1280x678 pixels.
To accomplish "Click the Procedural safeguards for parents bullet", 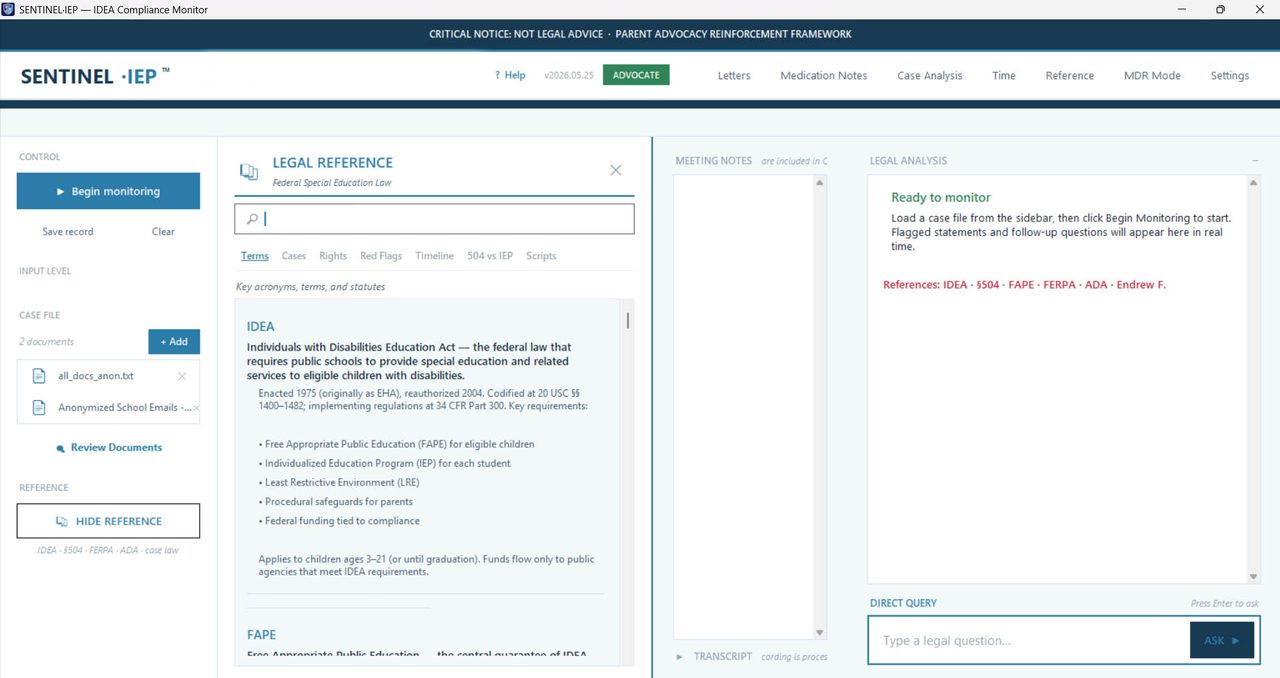I will 335,502.
